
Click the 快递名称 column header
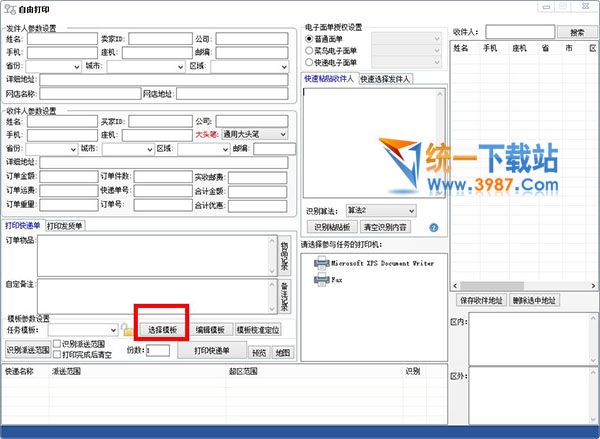click(x=19, y=371)
